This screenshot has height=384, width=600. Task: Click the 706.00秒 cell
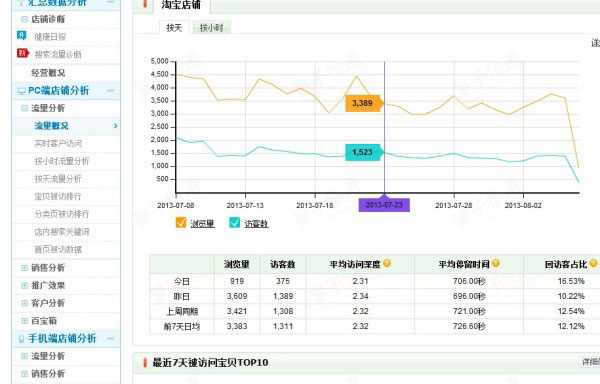tap(469, 281)
